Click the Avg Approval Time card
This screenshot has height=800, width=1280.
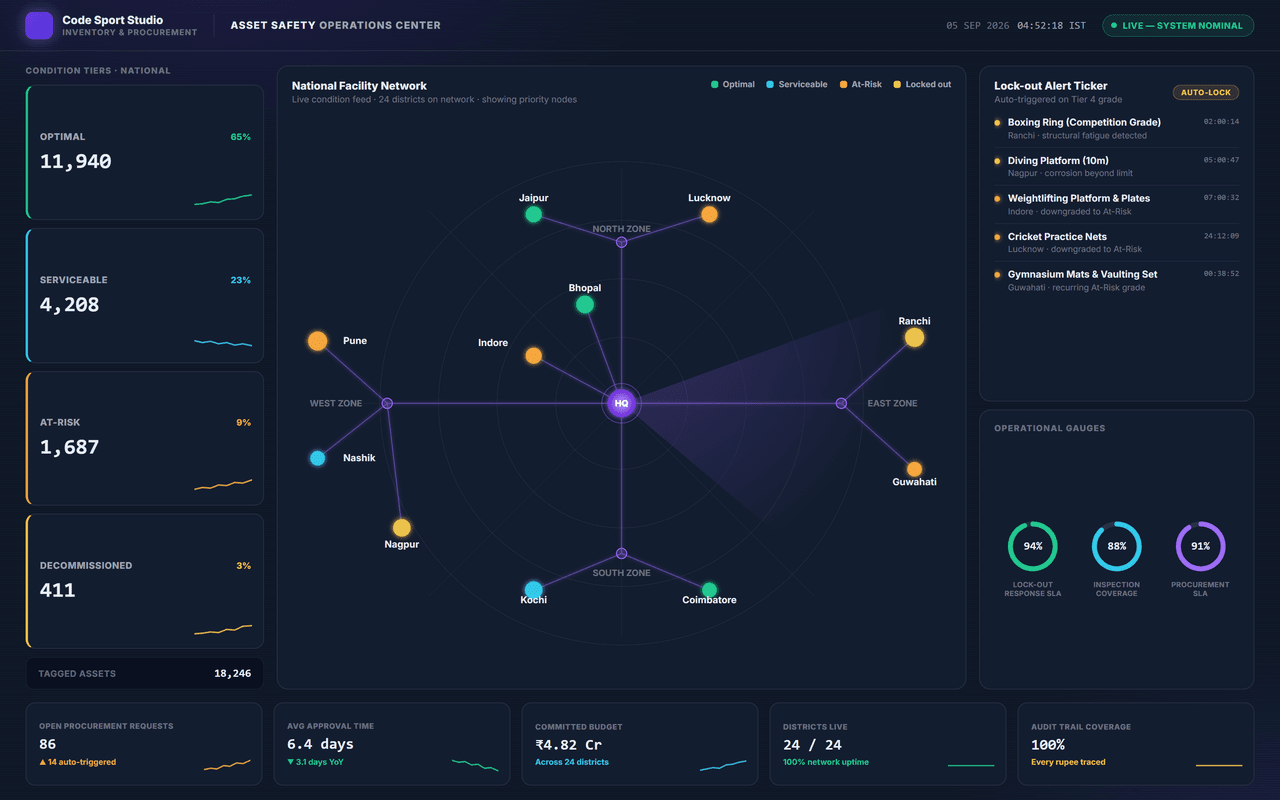(x=392, y=744)
